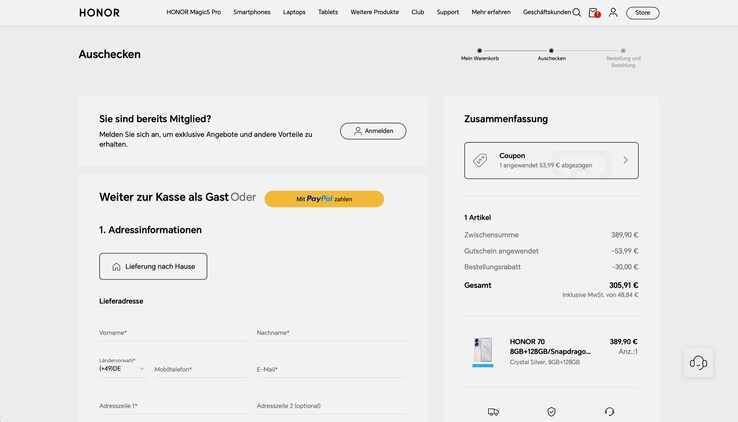Pay with the PayPal button
Image resolution: width=738 pixels, height=422 pixels.
coord(324,199)
